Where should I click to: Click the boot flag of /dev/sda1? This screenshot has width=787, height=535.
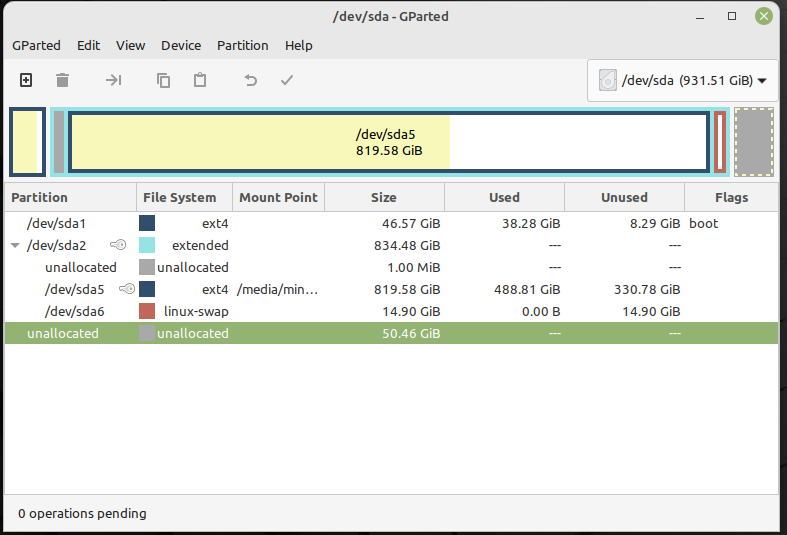pos(704,223)
